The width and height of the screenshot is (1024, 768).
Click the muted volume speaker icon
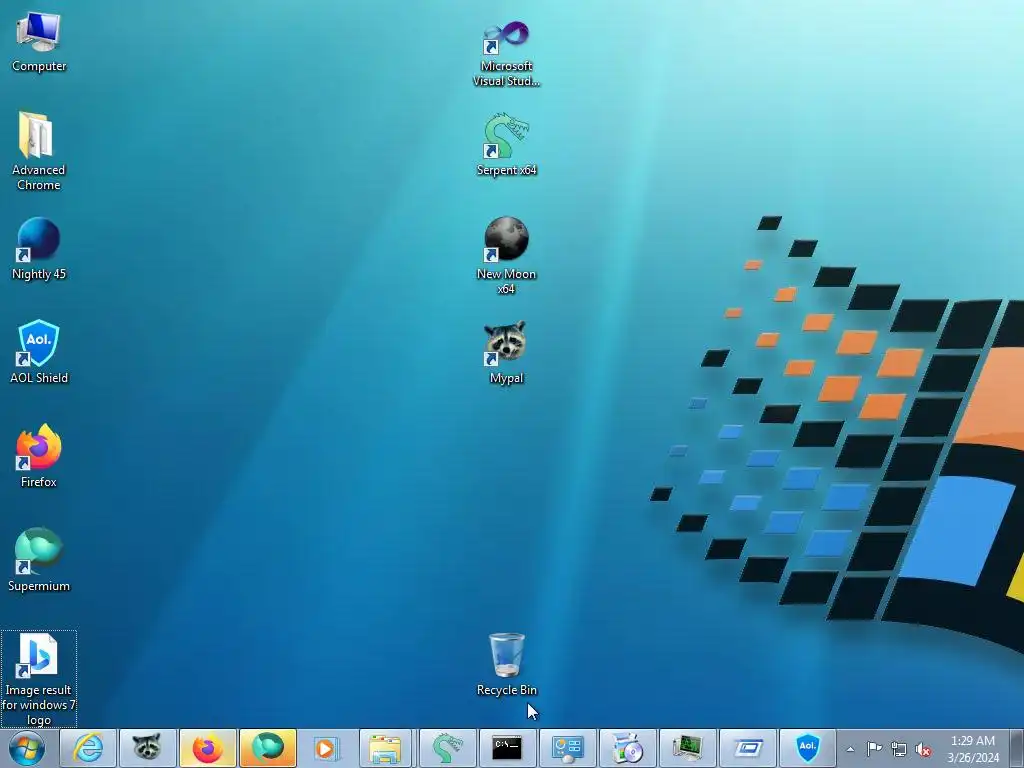[923, 749]
